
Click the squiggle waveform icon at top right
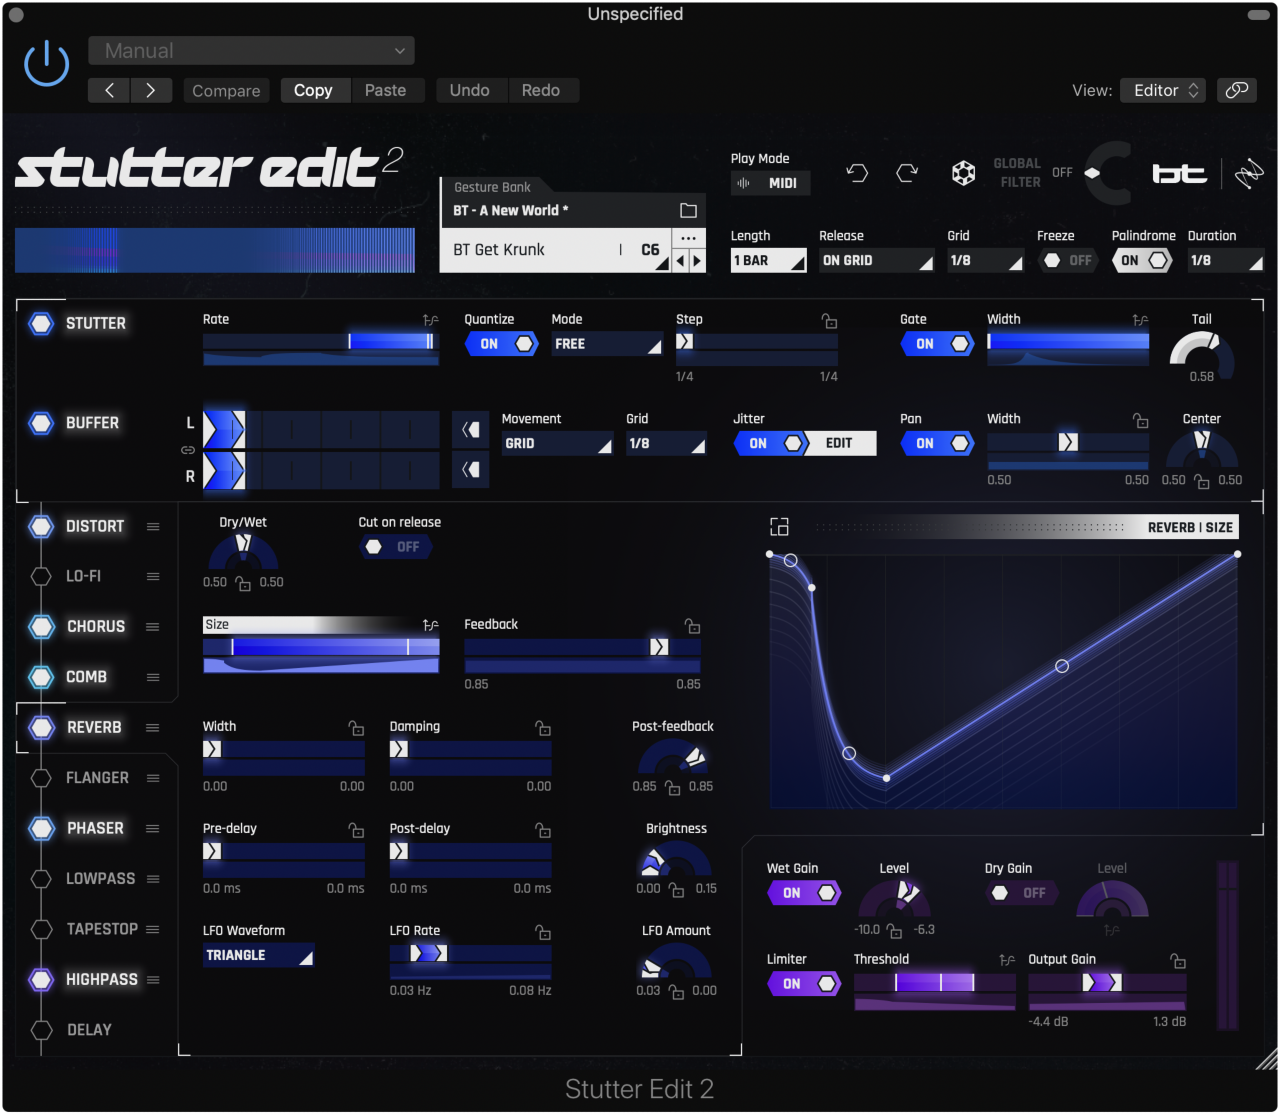click(x=1249, y=172)
